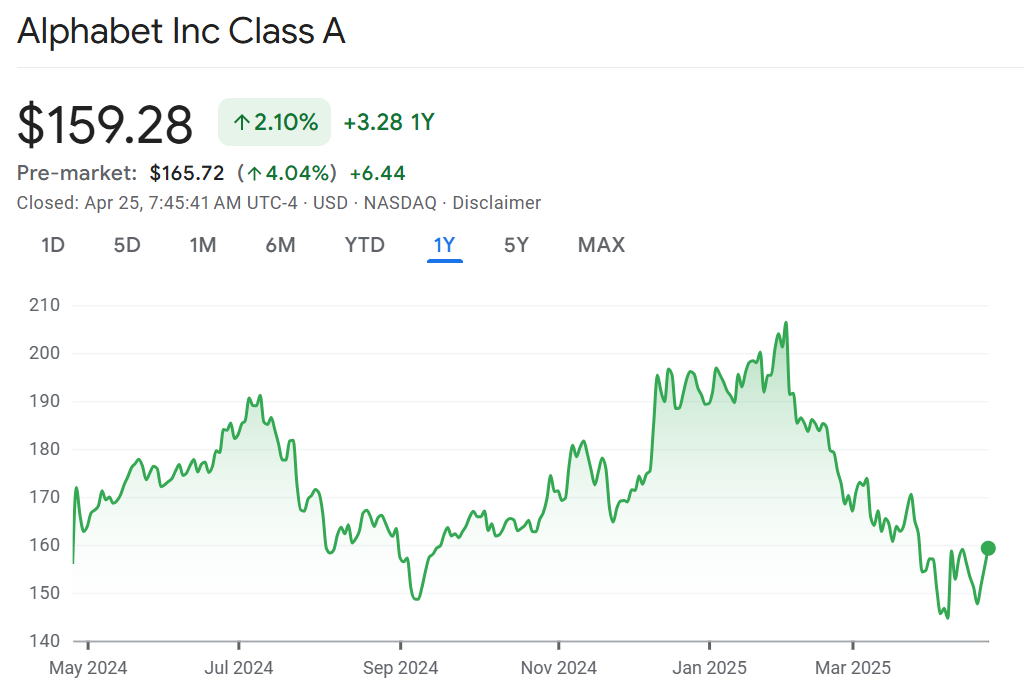Click the $159.28 current price
The height and width of the screenshot is (696, 1024).
point(105,125)
